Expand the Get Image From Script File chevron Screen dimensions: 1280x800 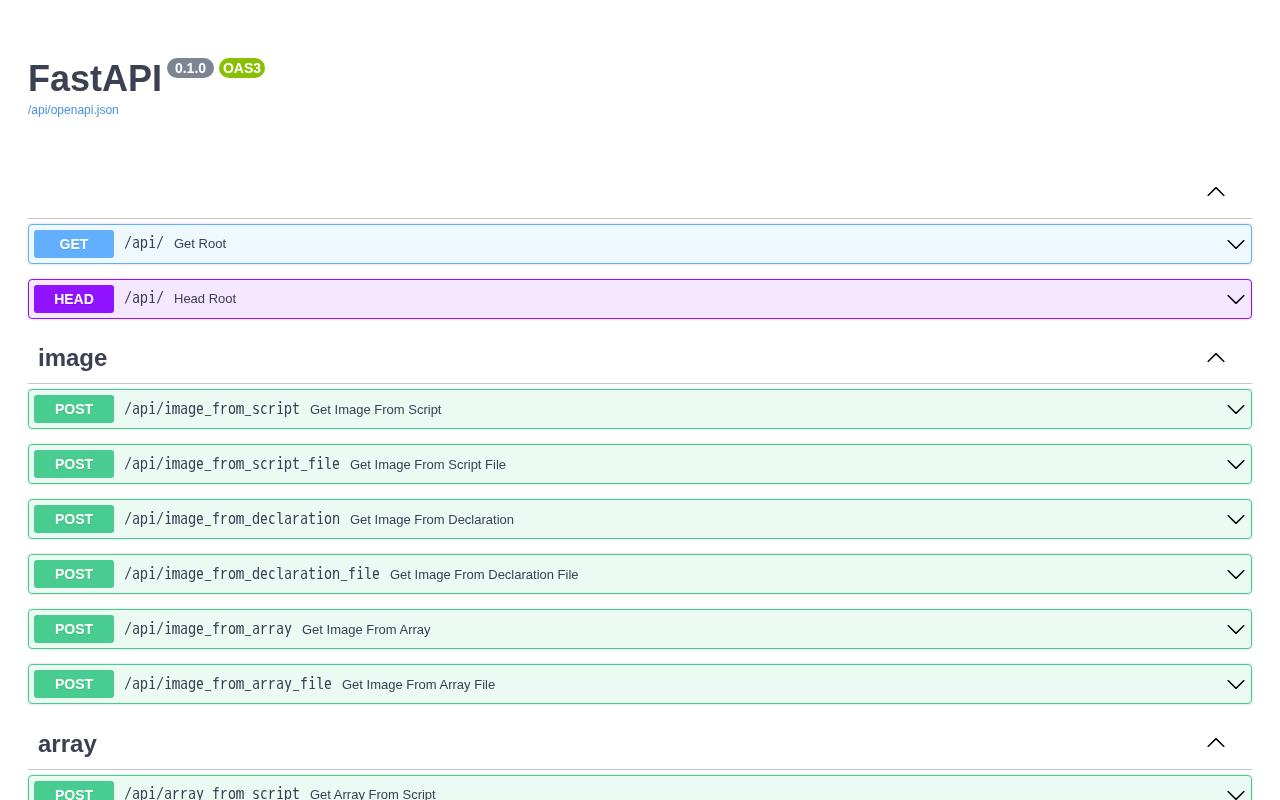1236,464
